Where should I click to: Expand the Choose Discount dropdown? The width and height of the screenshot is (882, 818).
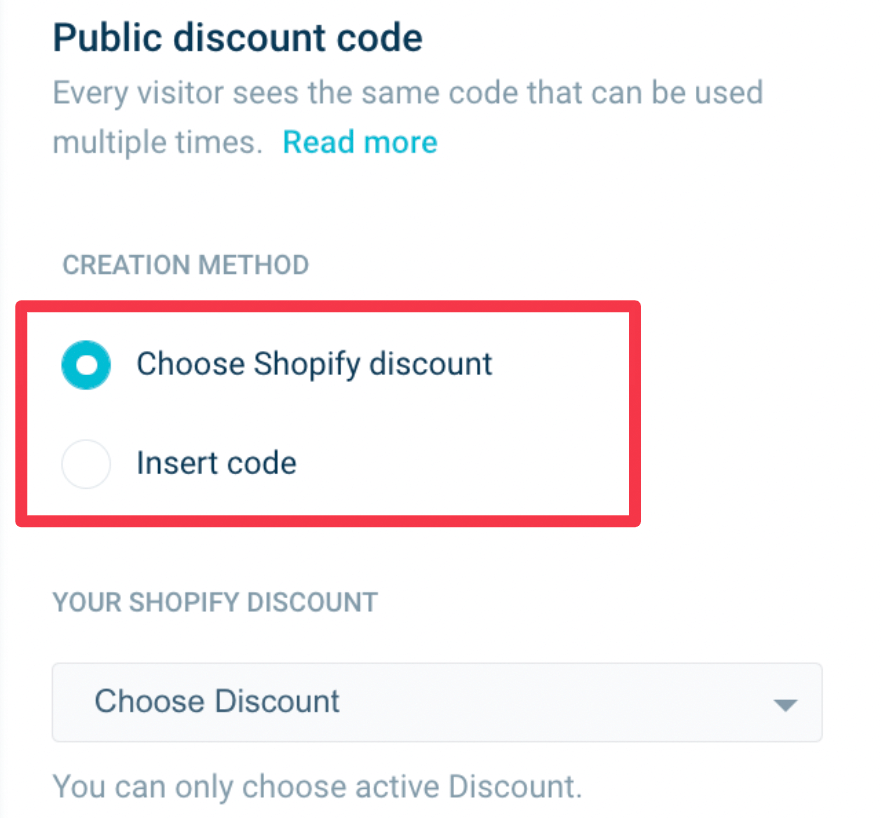click(x=436, y=702)
